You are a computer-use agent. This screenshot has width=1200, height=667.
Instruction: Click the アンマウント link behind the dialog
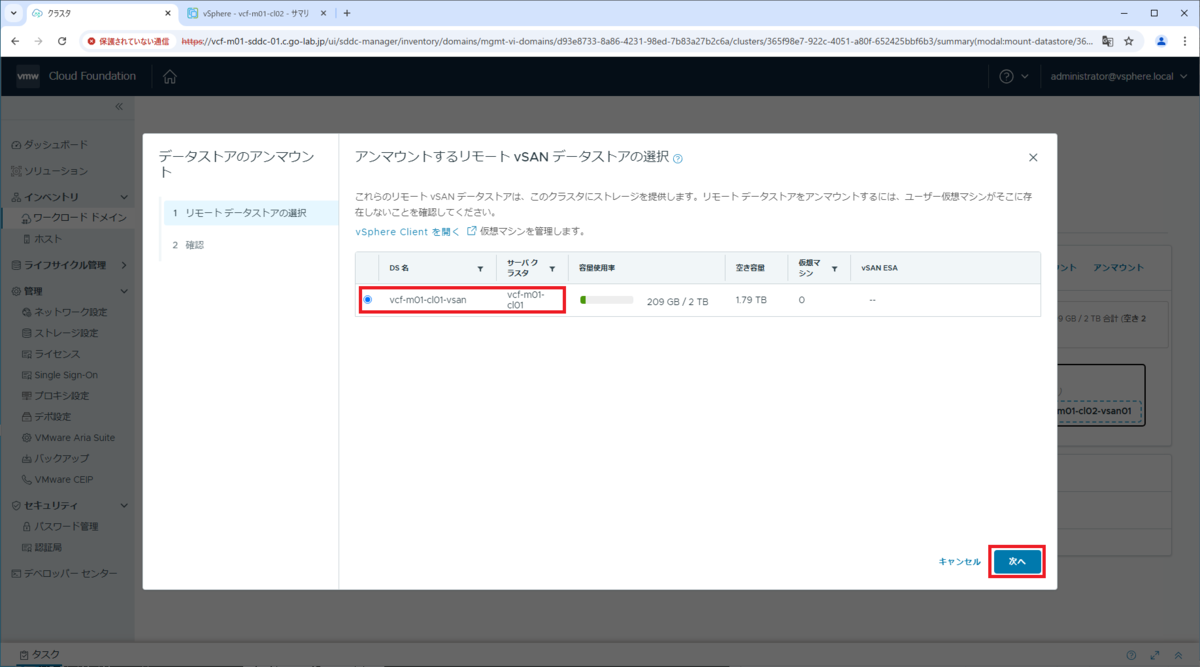[x=1118, y=268]
